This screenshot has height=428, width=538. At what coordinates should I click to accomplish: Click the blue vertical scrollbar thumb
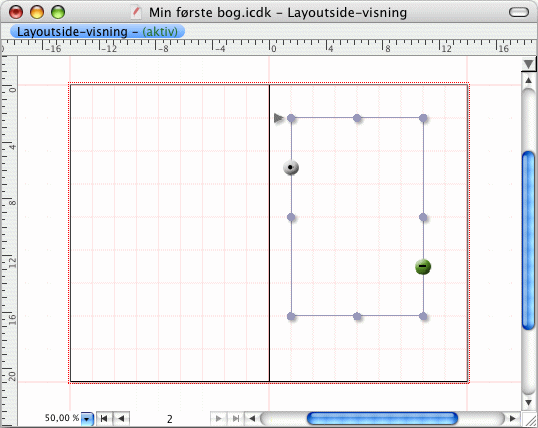click(528, 240)
